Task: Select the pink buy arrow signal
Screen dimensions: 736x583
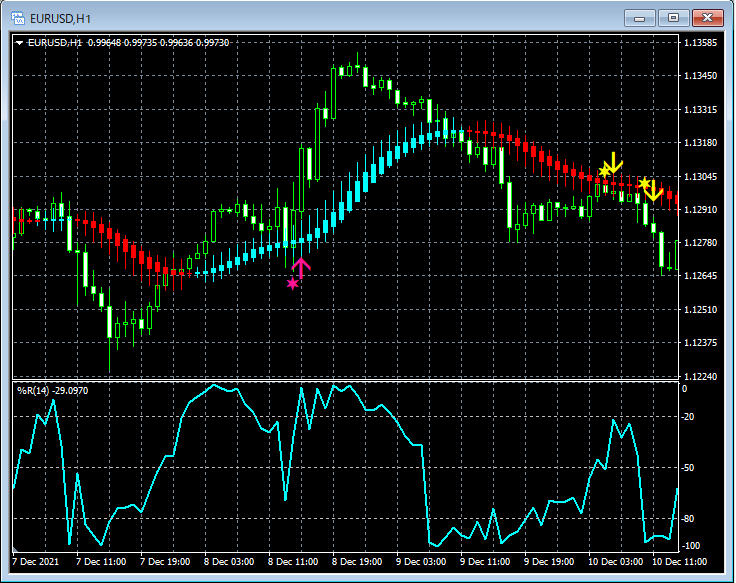Action: click(301, 268)
